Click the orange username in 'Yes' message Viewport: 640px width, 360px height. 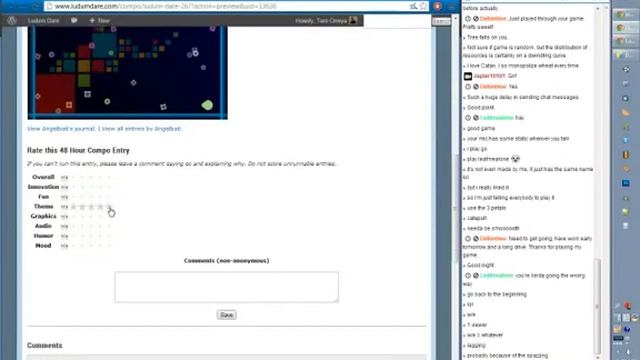[493, 87]
